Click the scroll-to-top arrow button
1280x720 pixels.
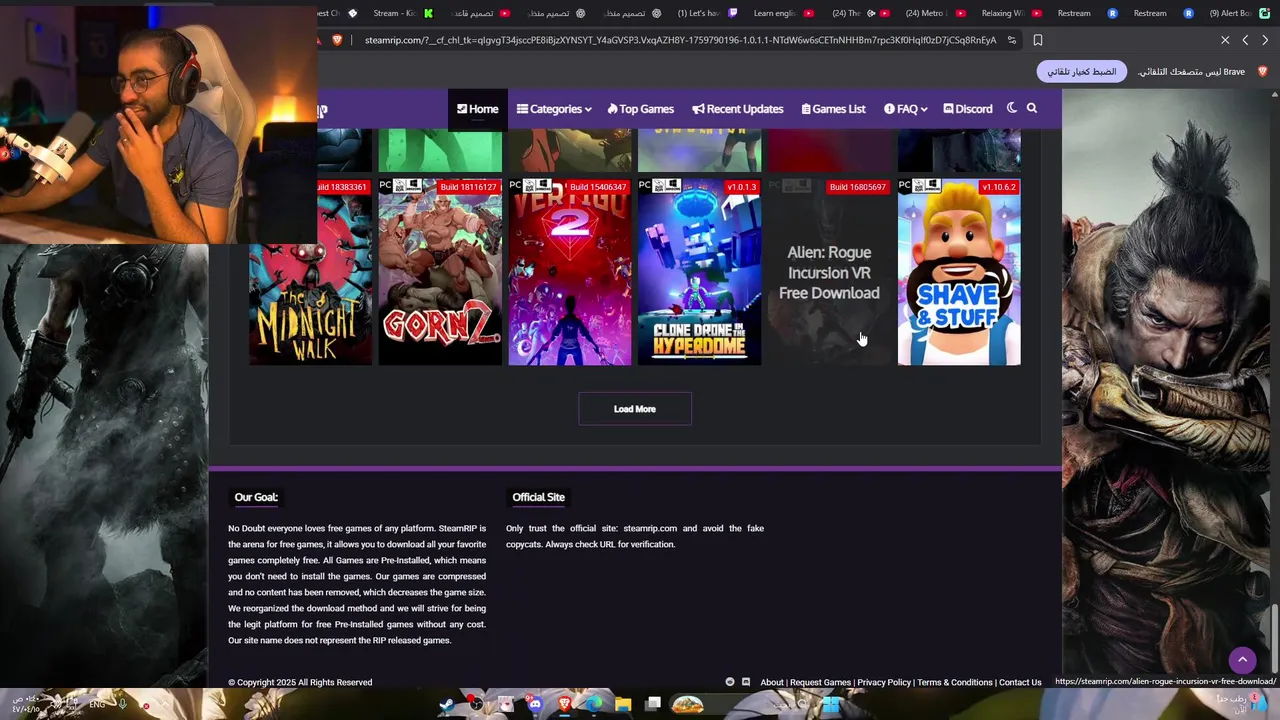[1242, 659]
